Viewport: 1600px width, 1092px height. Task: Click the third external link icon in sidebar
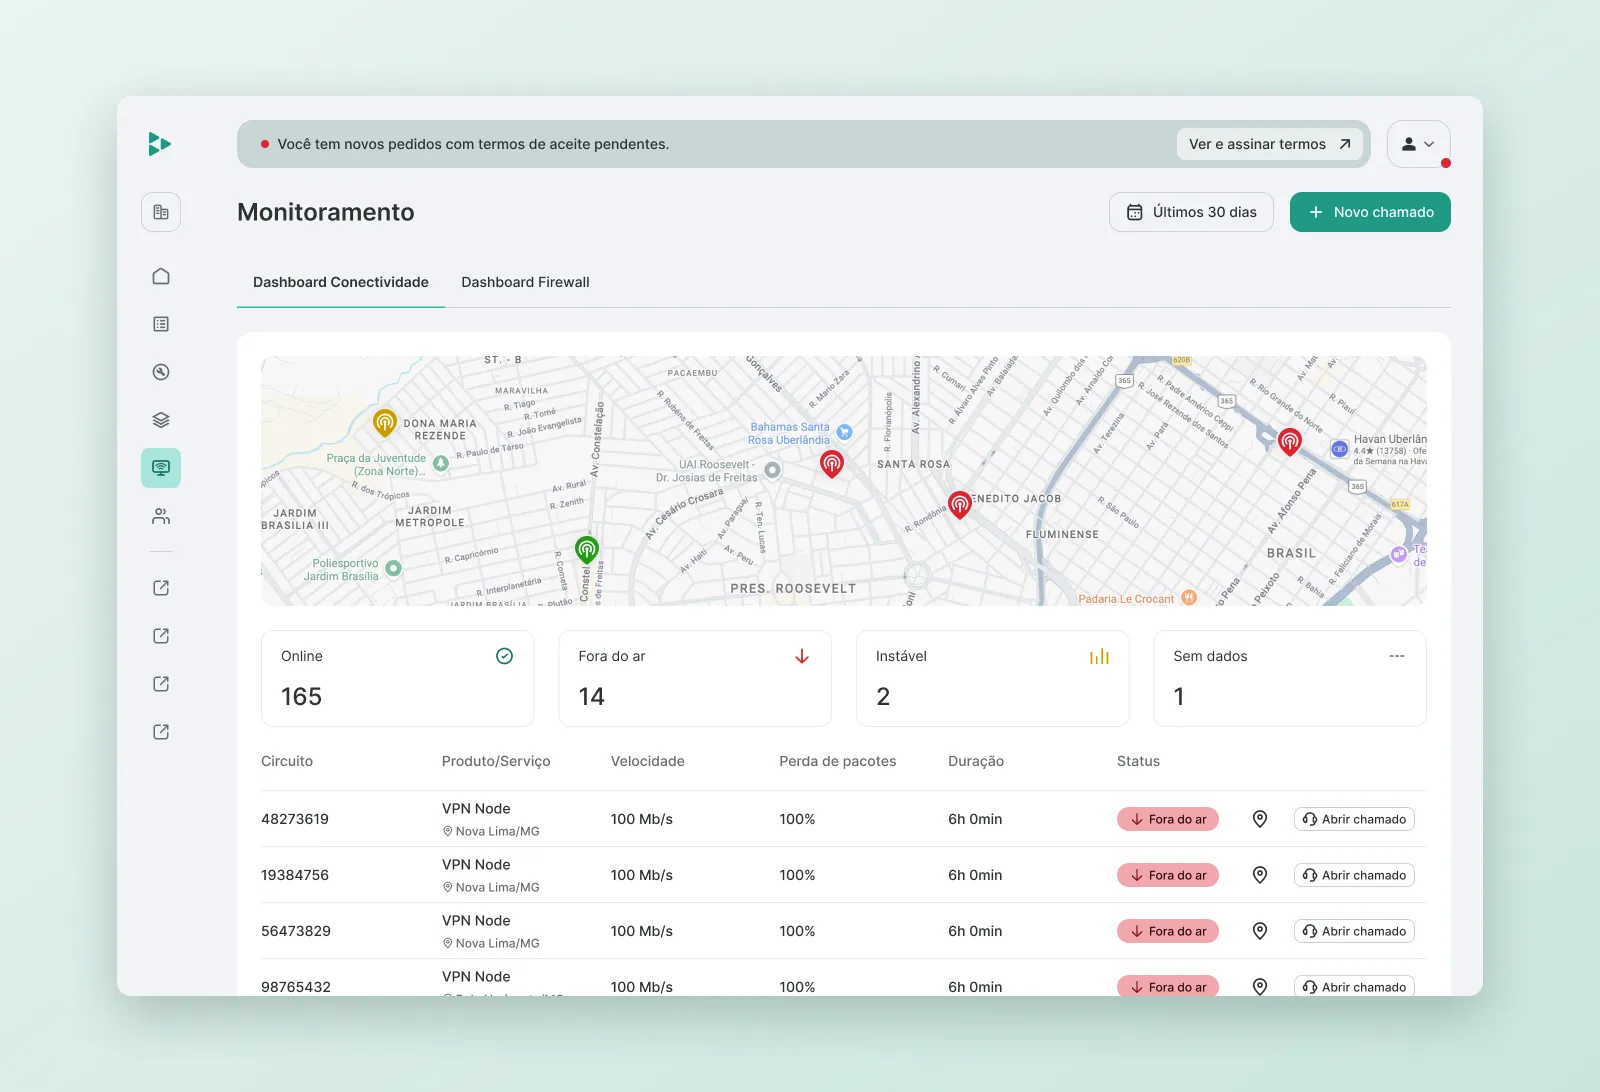point(161,684)
